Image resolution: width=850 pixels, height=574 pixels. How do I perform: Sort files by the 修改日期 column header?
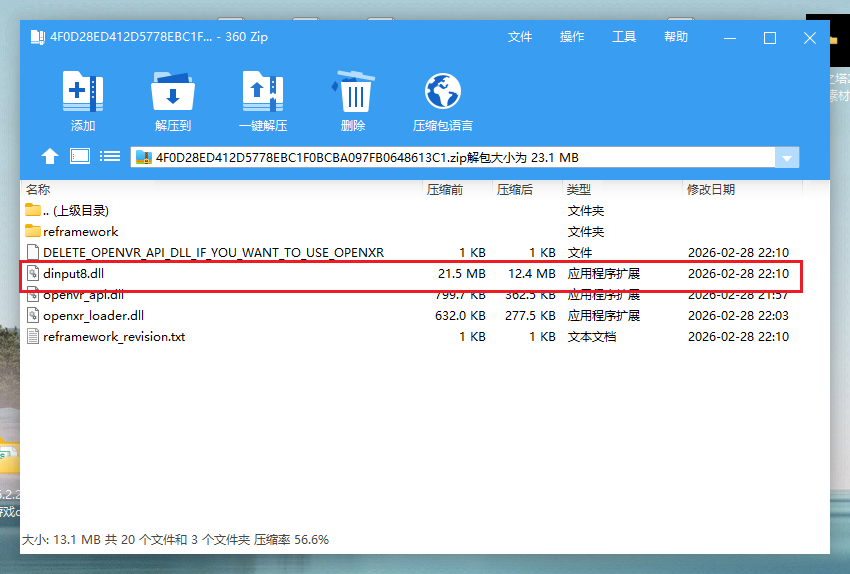pyautogui.click(x=710, y=189)
